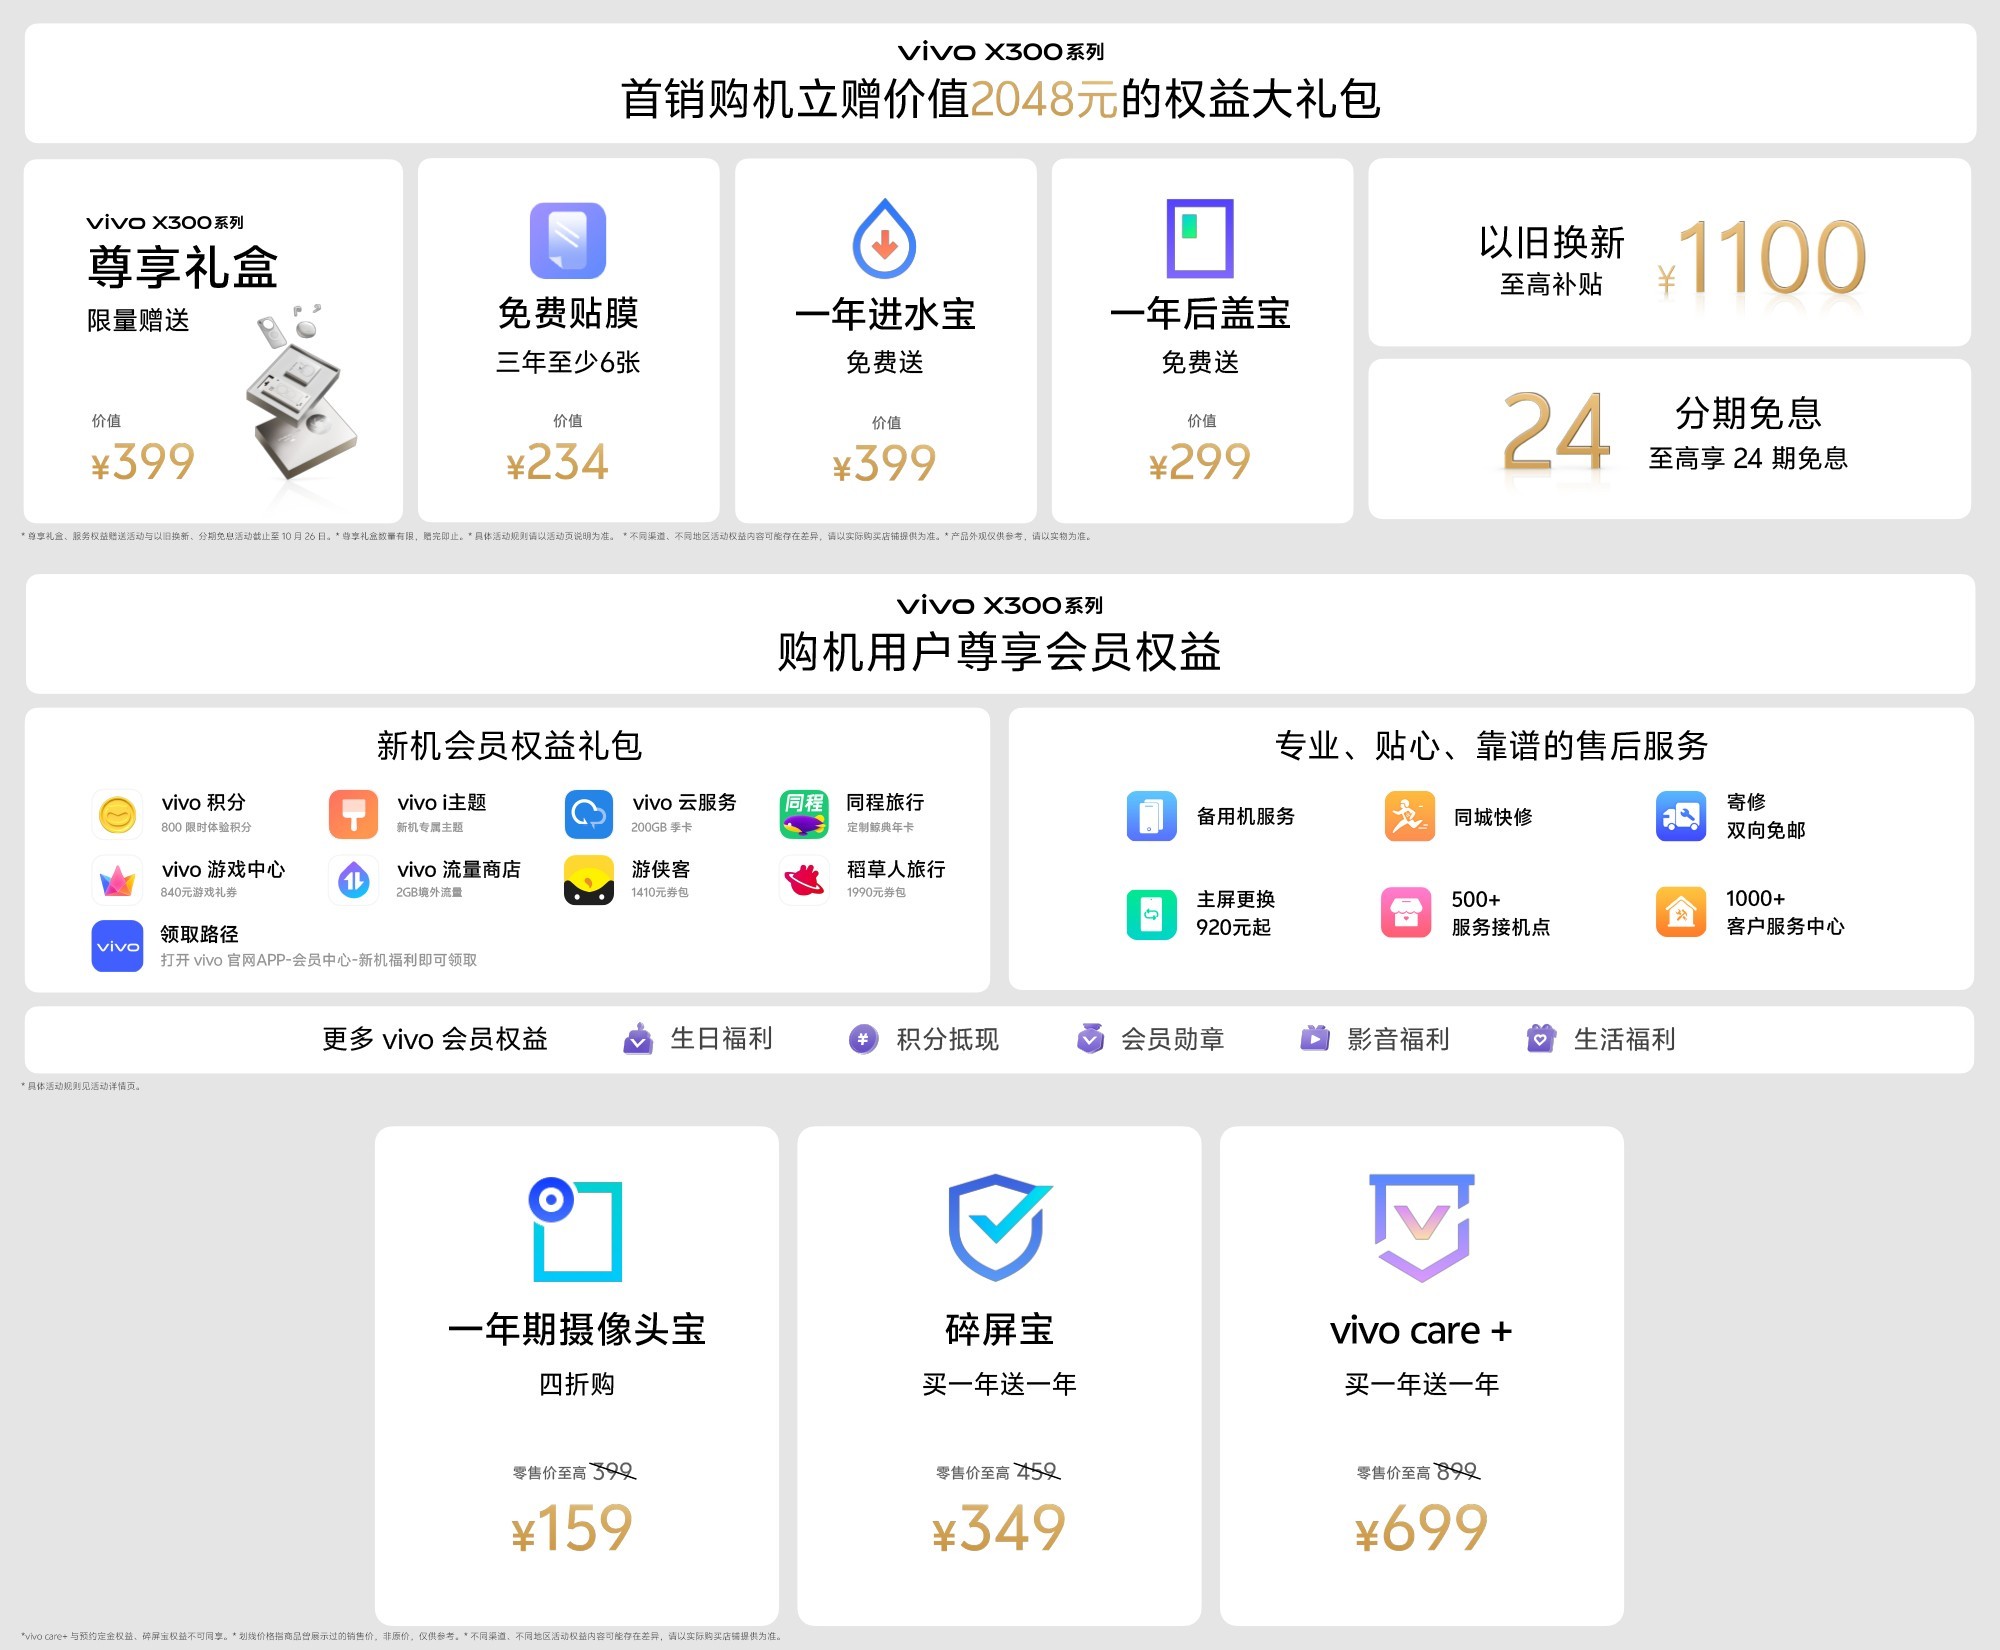Click the 主屏更换 green icon
This screenshot has width=2000, height=1650.
[1152, 913]
